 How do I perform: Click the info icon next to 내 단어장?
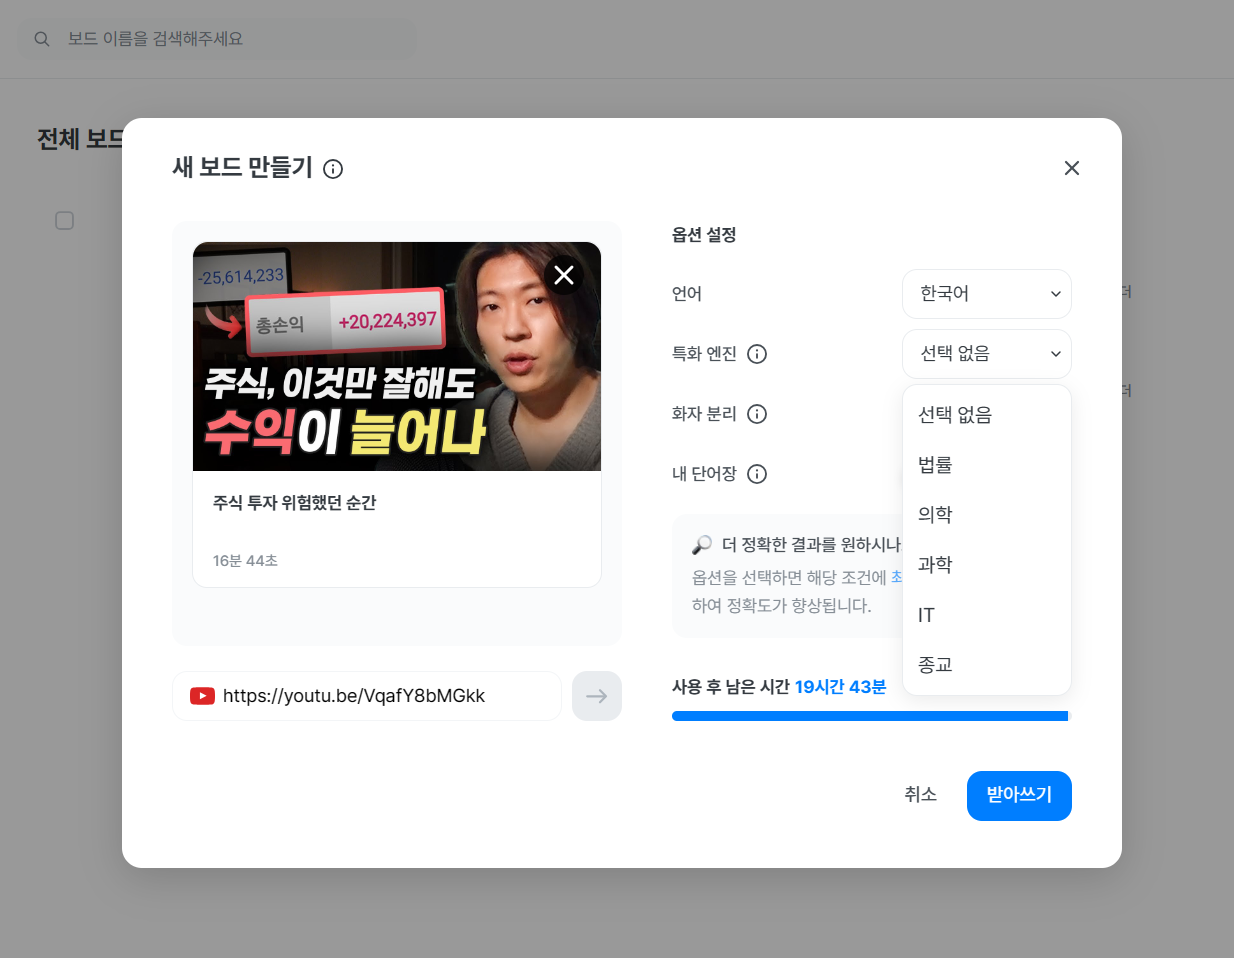(x=757, y=474)
